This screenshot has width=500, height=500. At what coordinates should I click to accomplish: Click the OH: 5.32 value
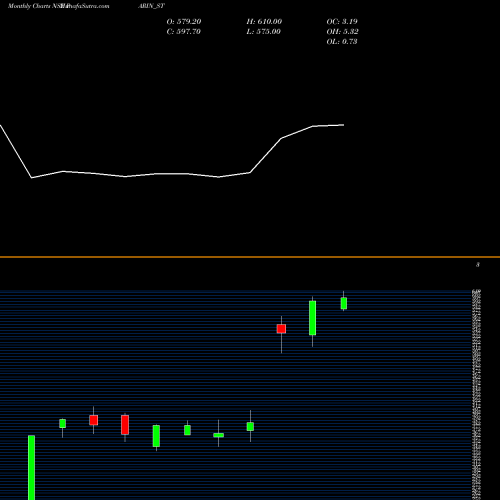click(342, 32)
